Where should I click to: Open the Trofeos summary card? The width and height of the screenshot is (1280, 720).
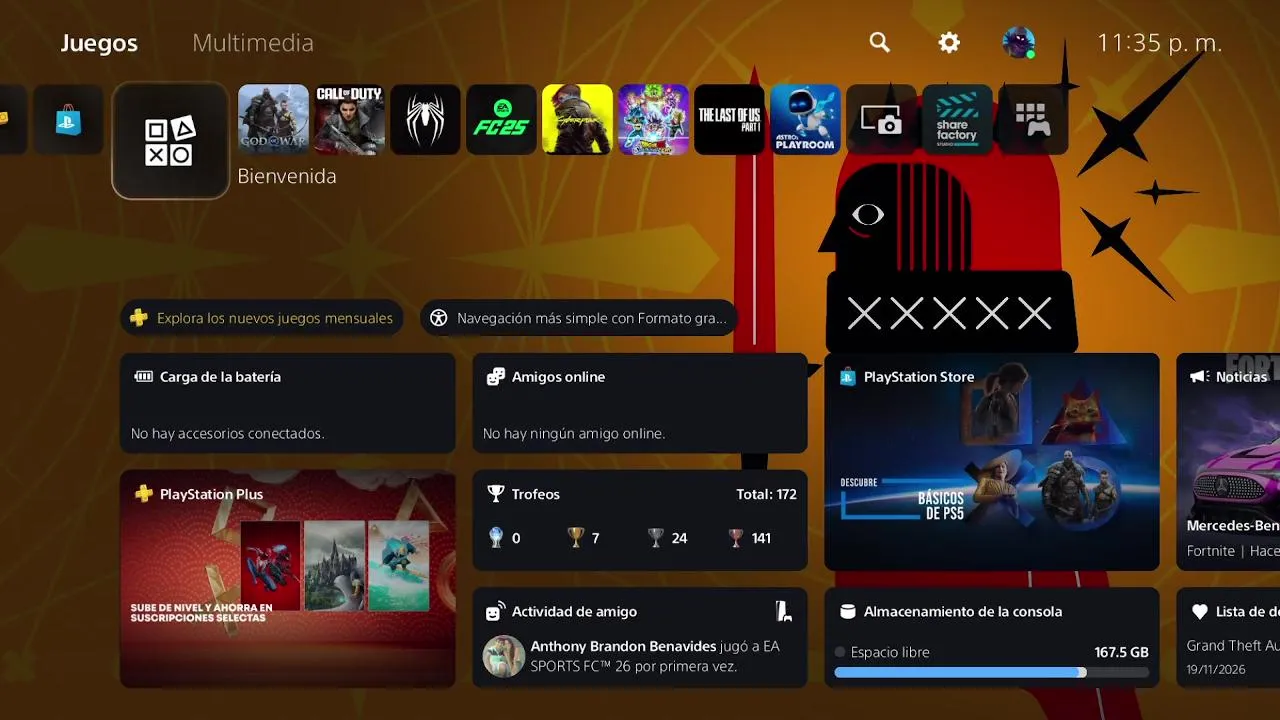pyautogui.click(x=640, y=520)
